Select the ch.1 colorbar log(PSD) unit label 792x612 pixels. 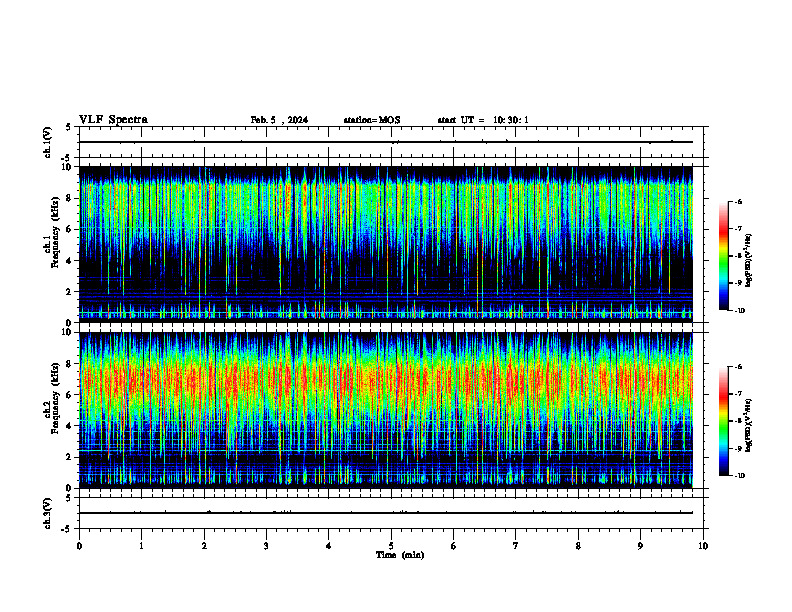click(x=748, y=261)
